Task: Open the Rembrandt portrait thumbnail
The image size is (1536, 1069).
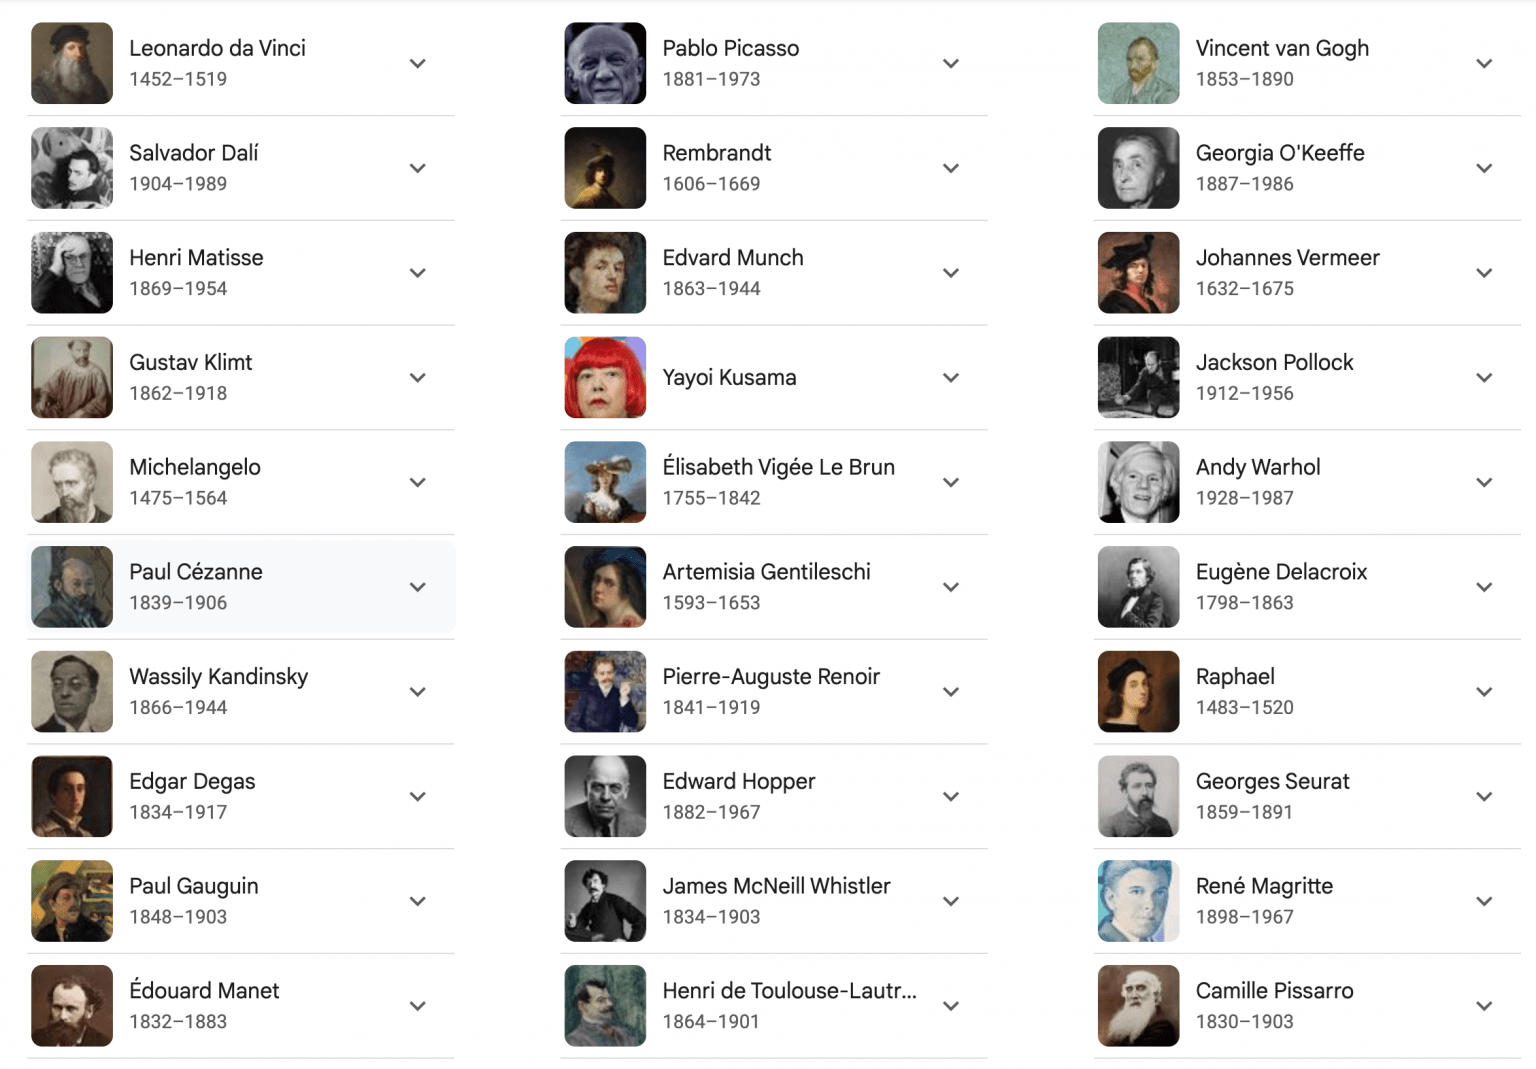Action: click(x=605, y=168)
